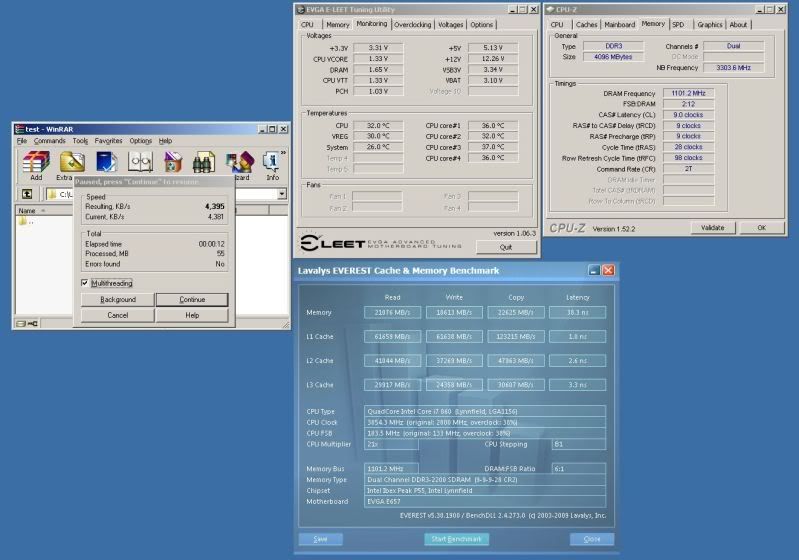Click the Delete (recycle bin) icon in WinRAR
799x560 pixels.
pos(173,162)
